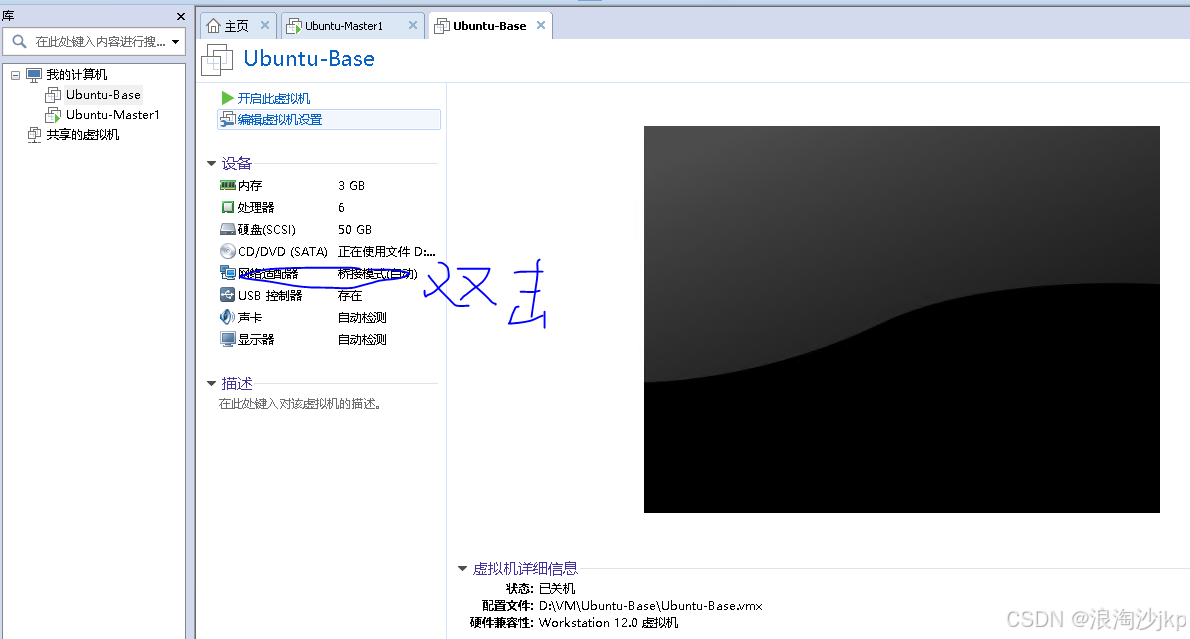
Task: Click the 共享的虚拟机 icon in the library
Action: pyautogui.click(x=34, y=134)
